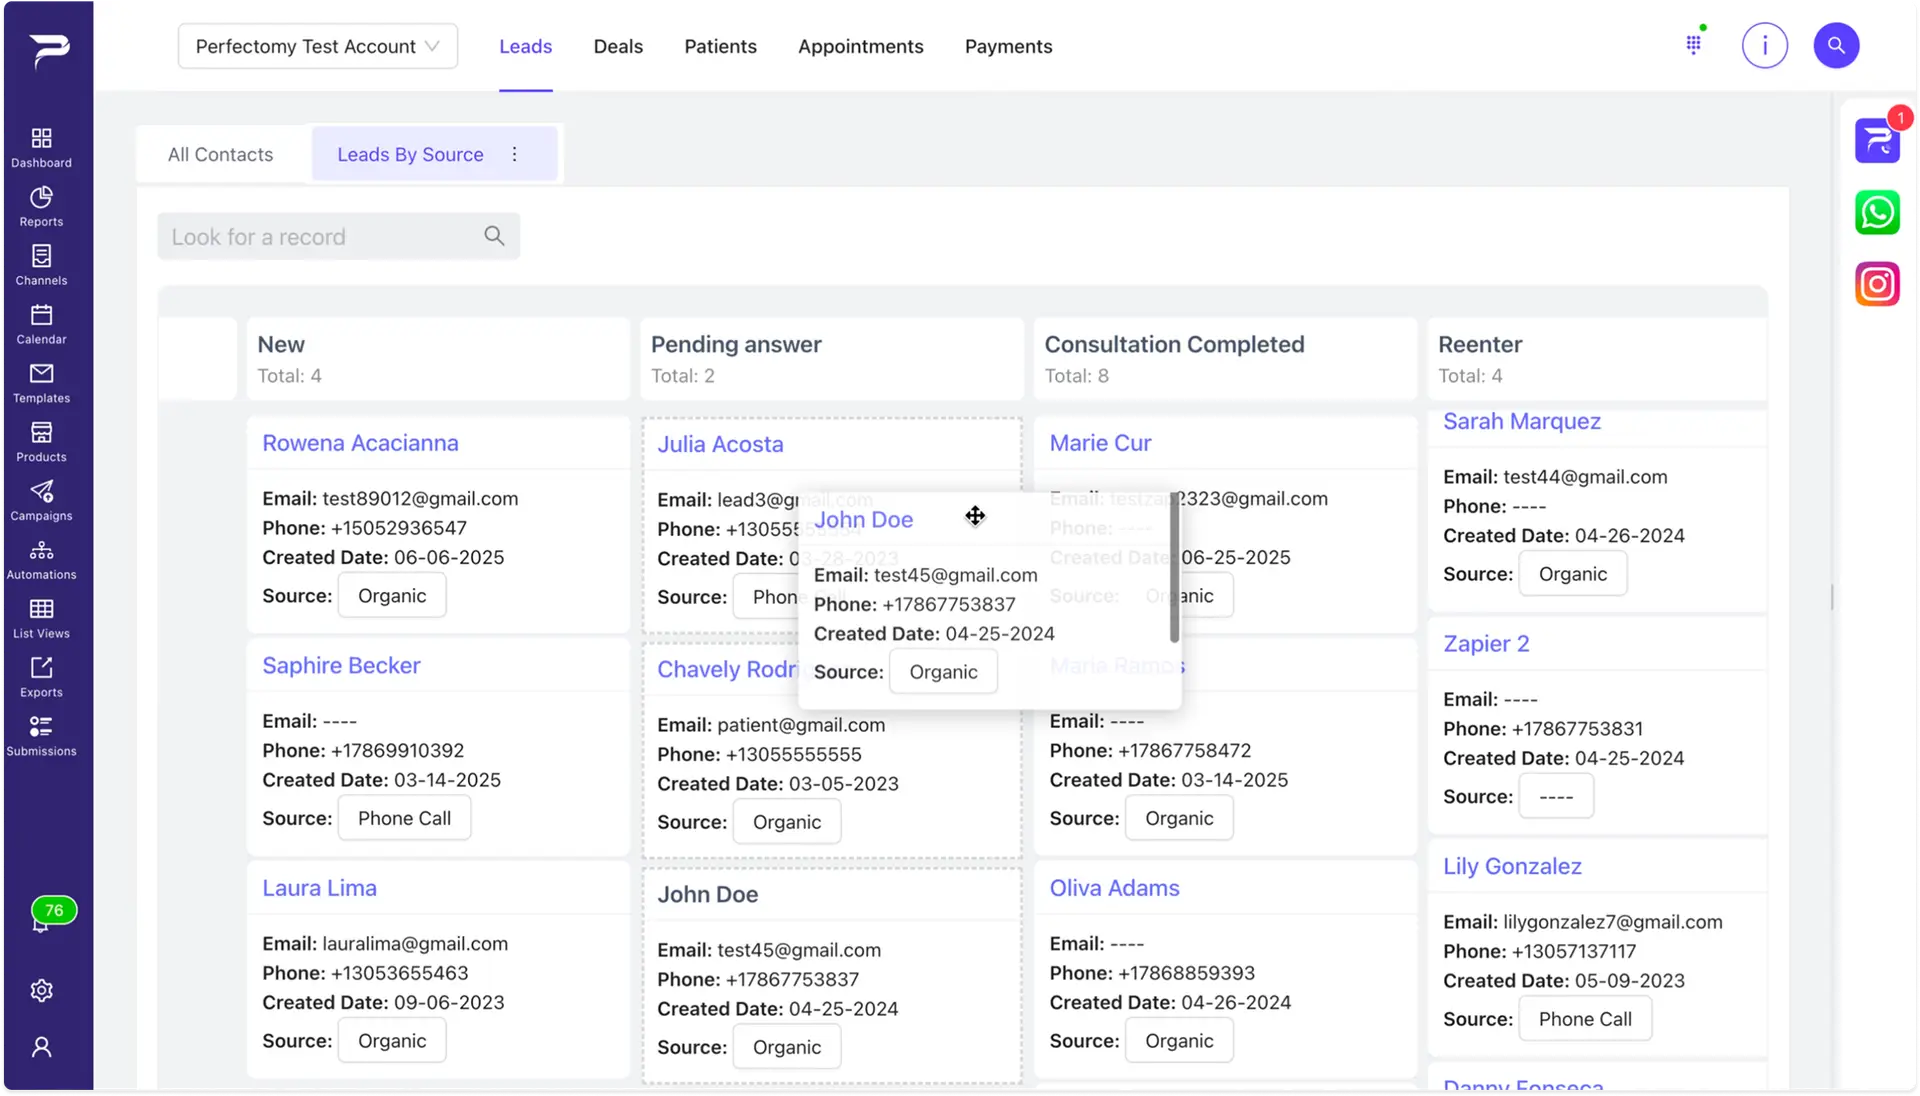Click the magnifier icon in record search

(494, 236)
